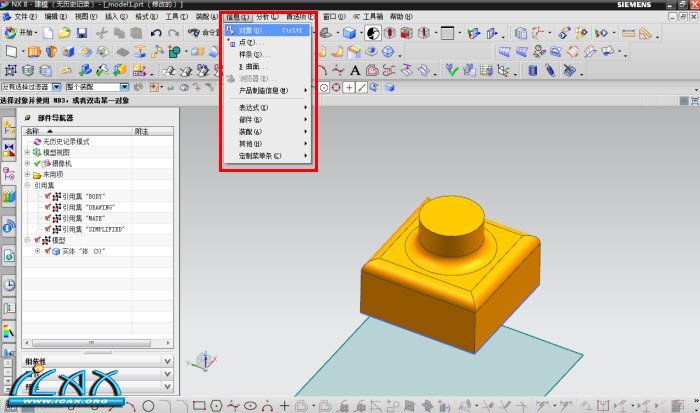Collapse the 引用集 tree node
This screenshot has height=413, width=700.
click(x=27, y=185)
